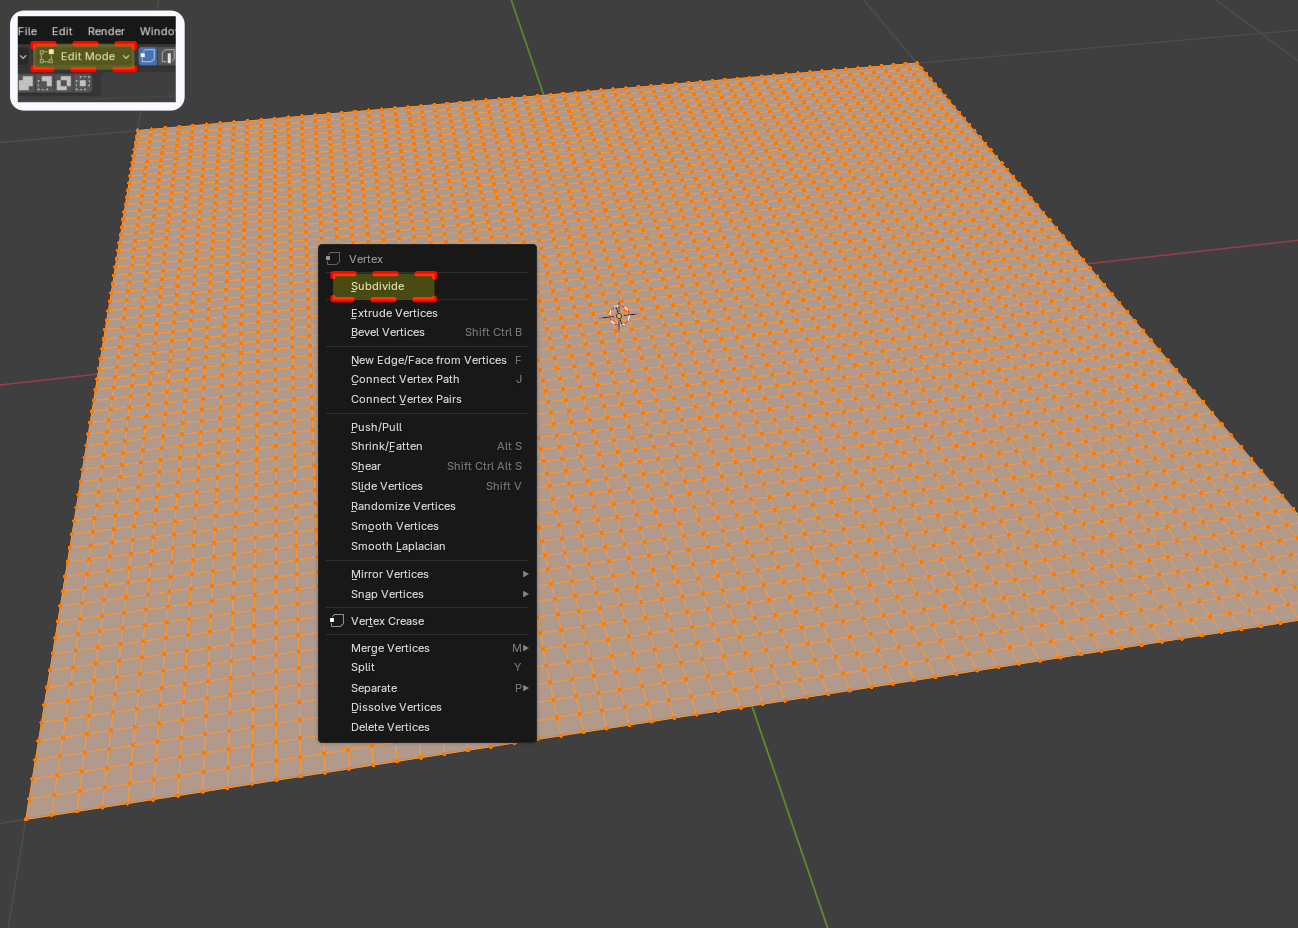Open the Render menu
The image size is (1298, 928).
(106, 31)
